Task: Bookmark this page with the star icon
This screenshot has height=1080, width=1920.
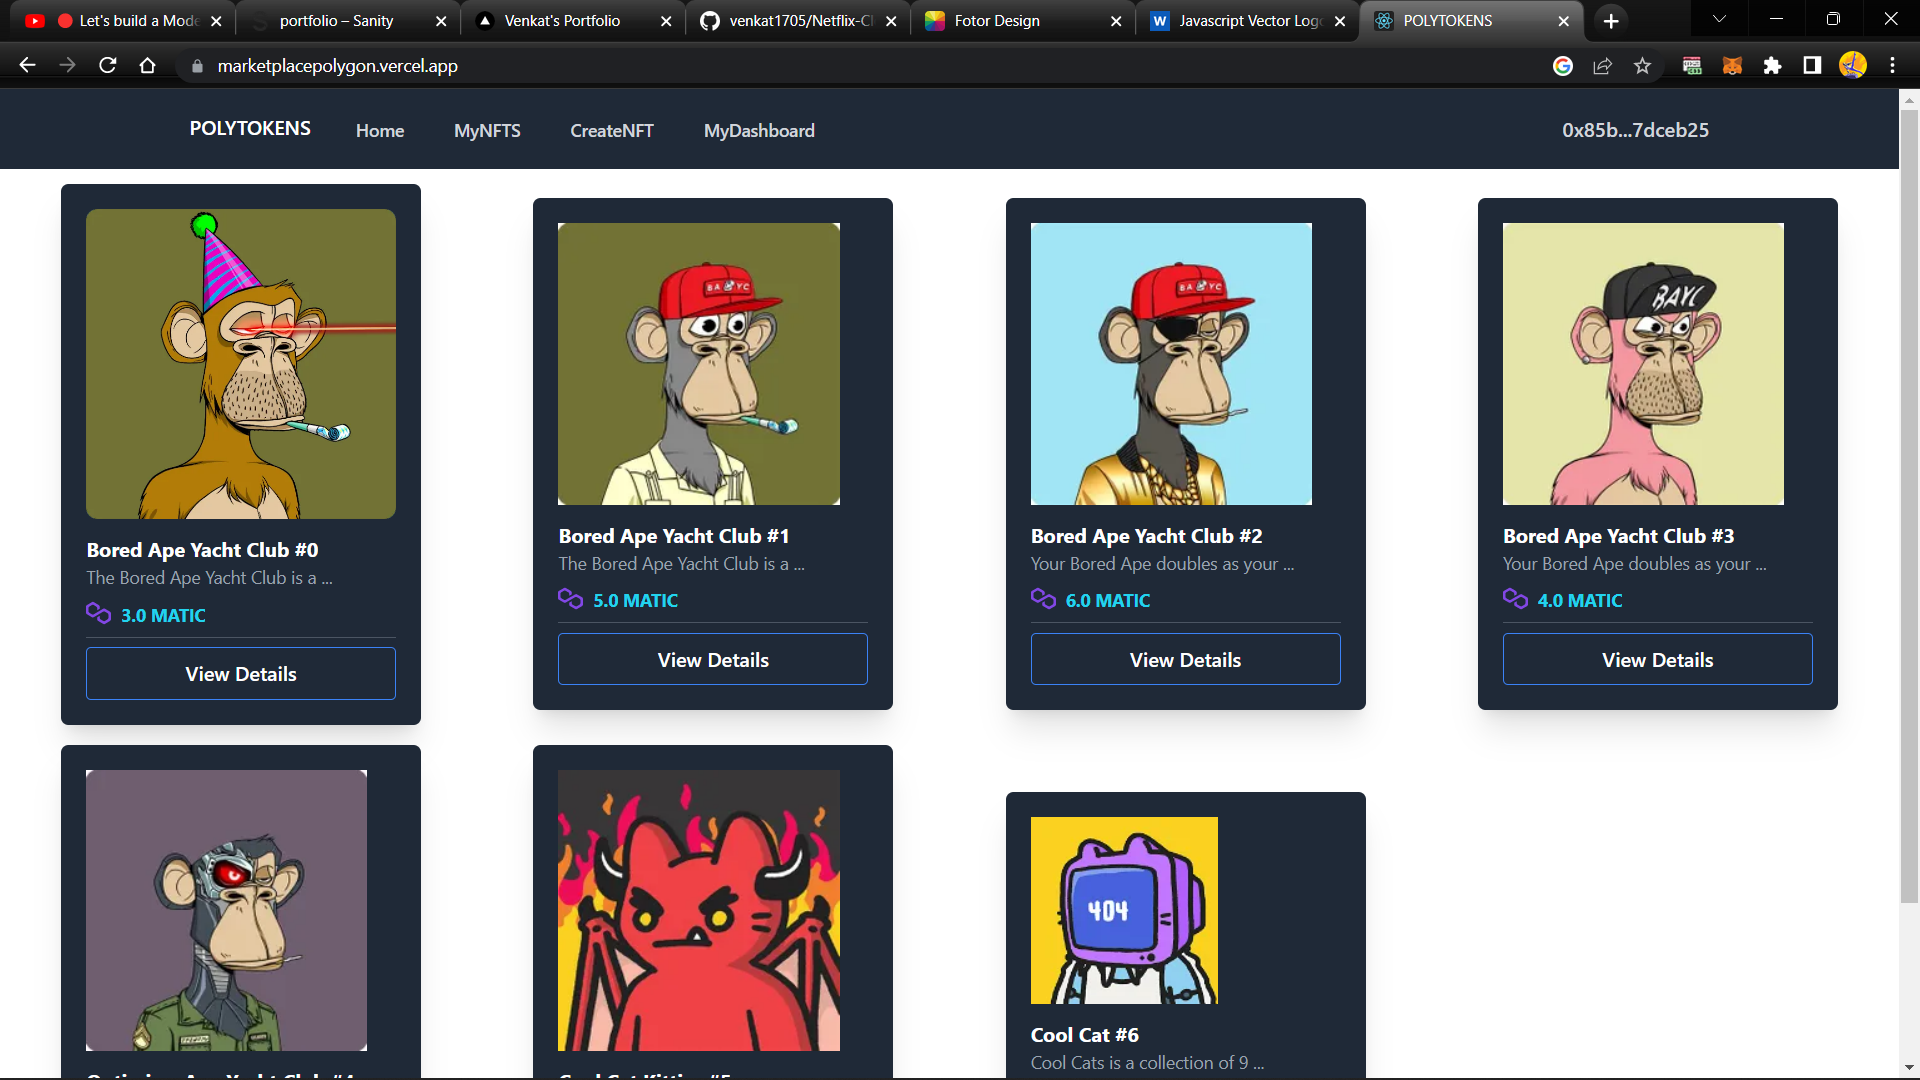Action: click(x=1643, y=66)
